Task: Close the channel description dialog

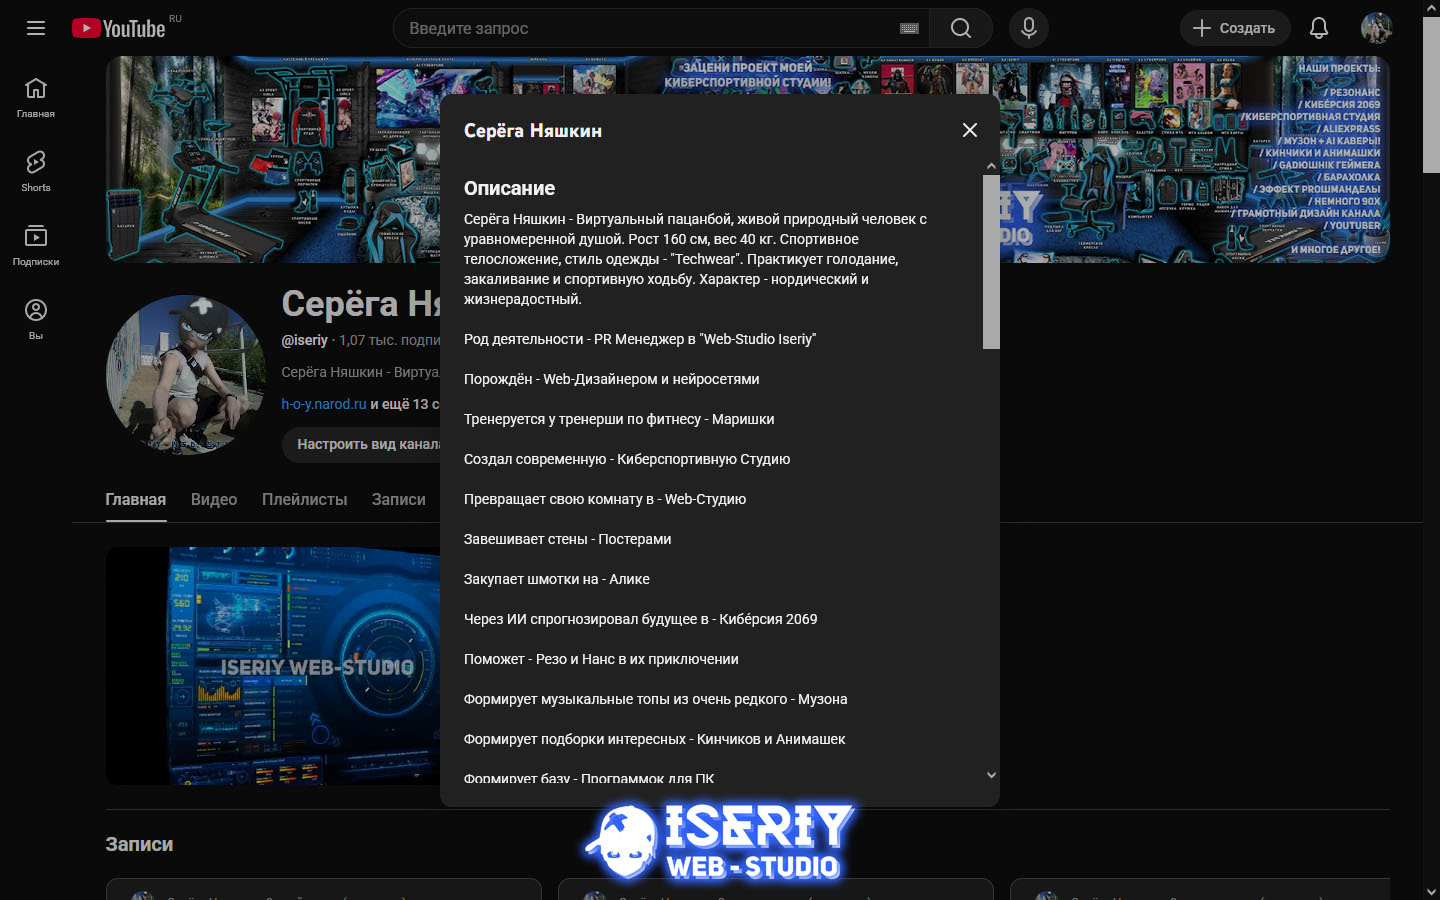Action: pyautogui.click(x=969, y=130)
